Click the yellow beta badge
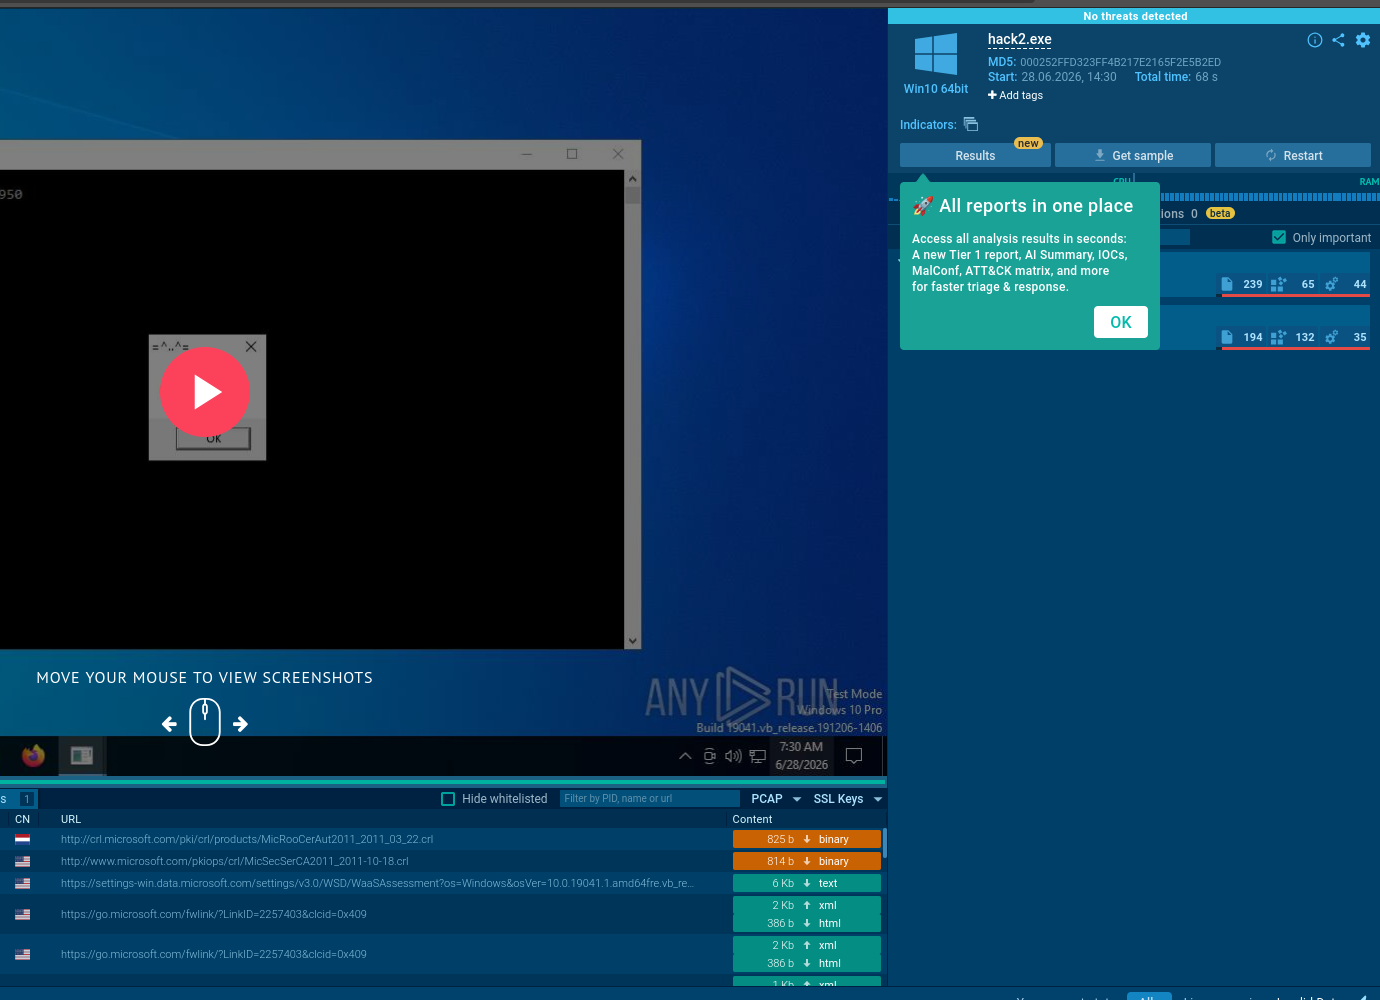 click(1220, 213)
